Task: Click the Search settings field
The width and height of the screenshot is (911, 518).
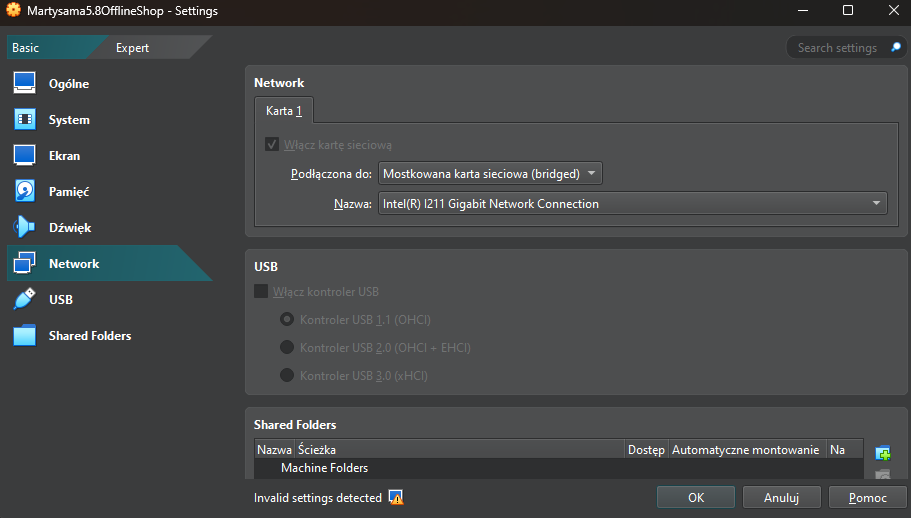Action: (838, 48)
